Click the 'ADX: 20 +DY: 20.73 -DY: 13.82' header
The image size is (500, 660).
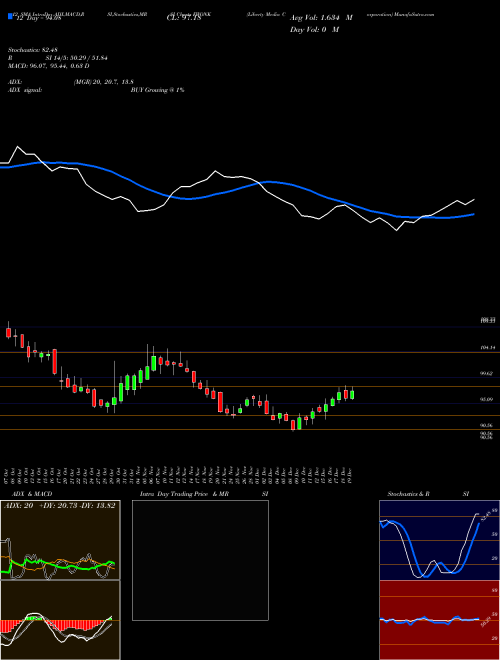(59, 506)
